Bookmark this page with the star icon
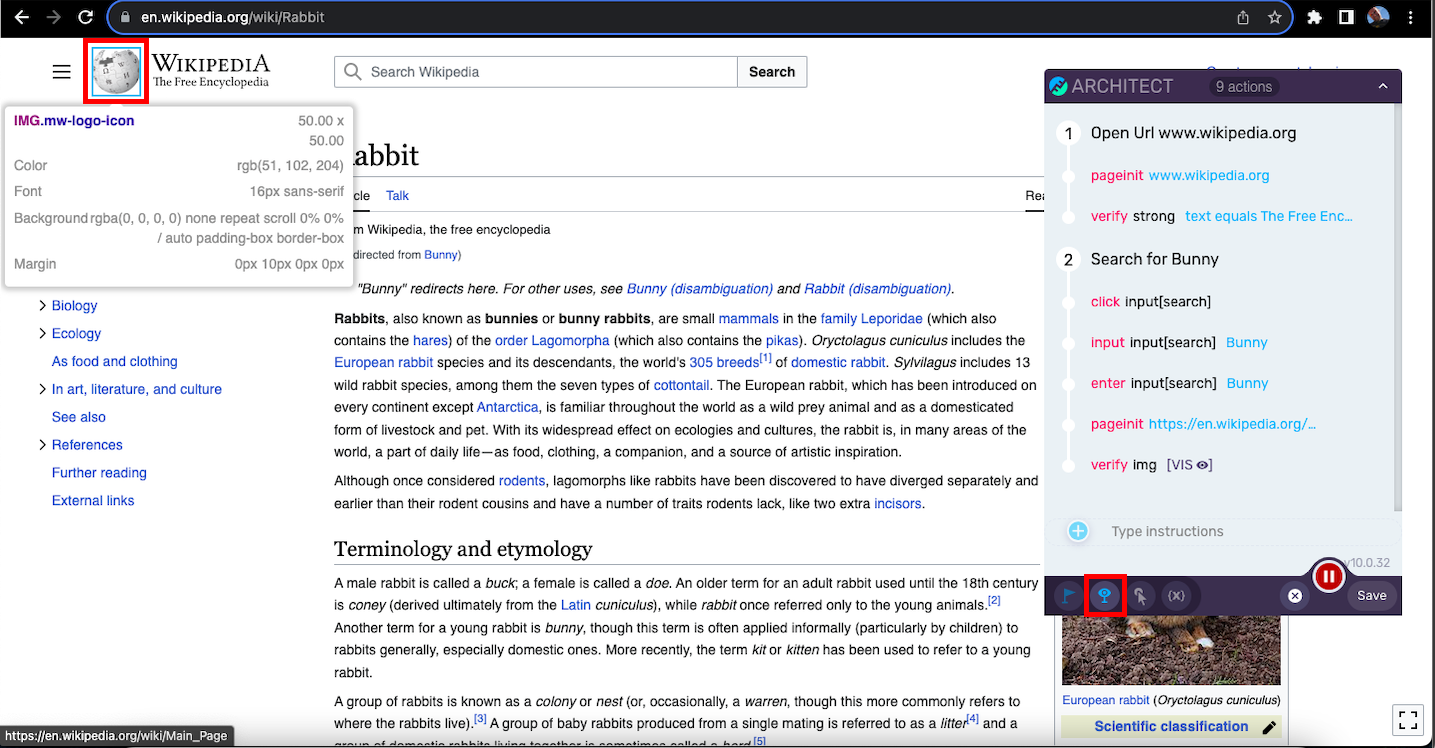Viewport: 1435px width, 748px height. (x=1274, y=17)
